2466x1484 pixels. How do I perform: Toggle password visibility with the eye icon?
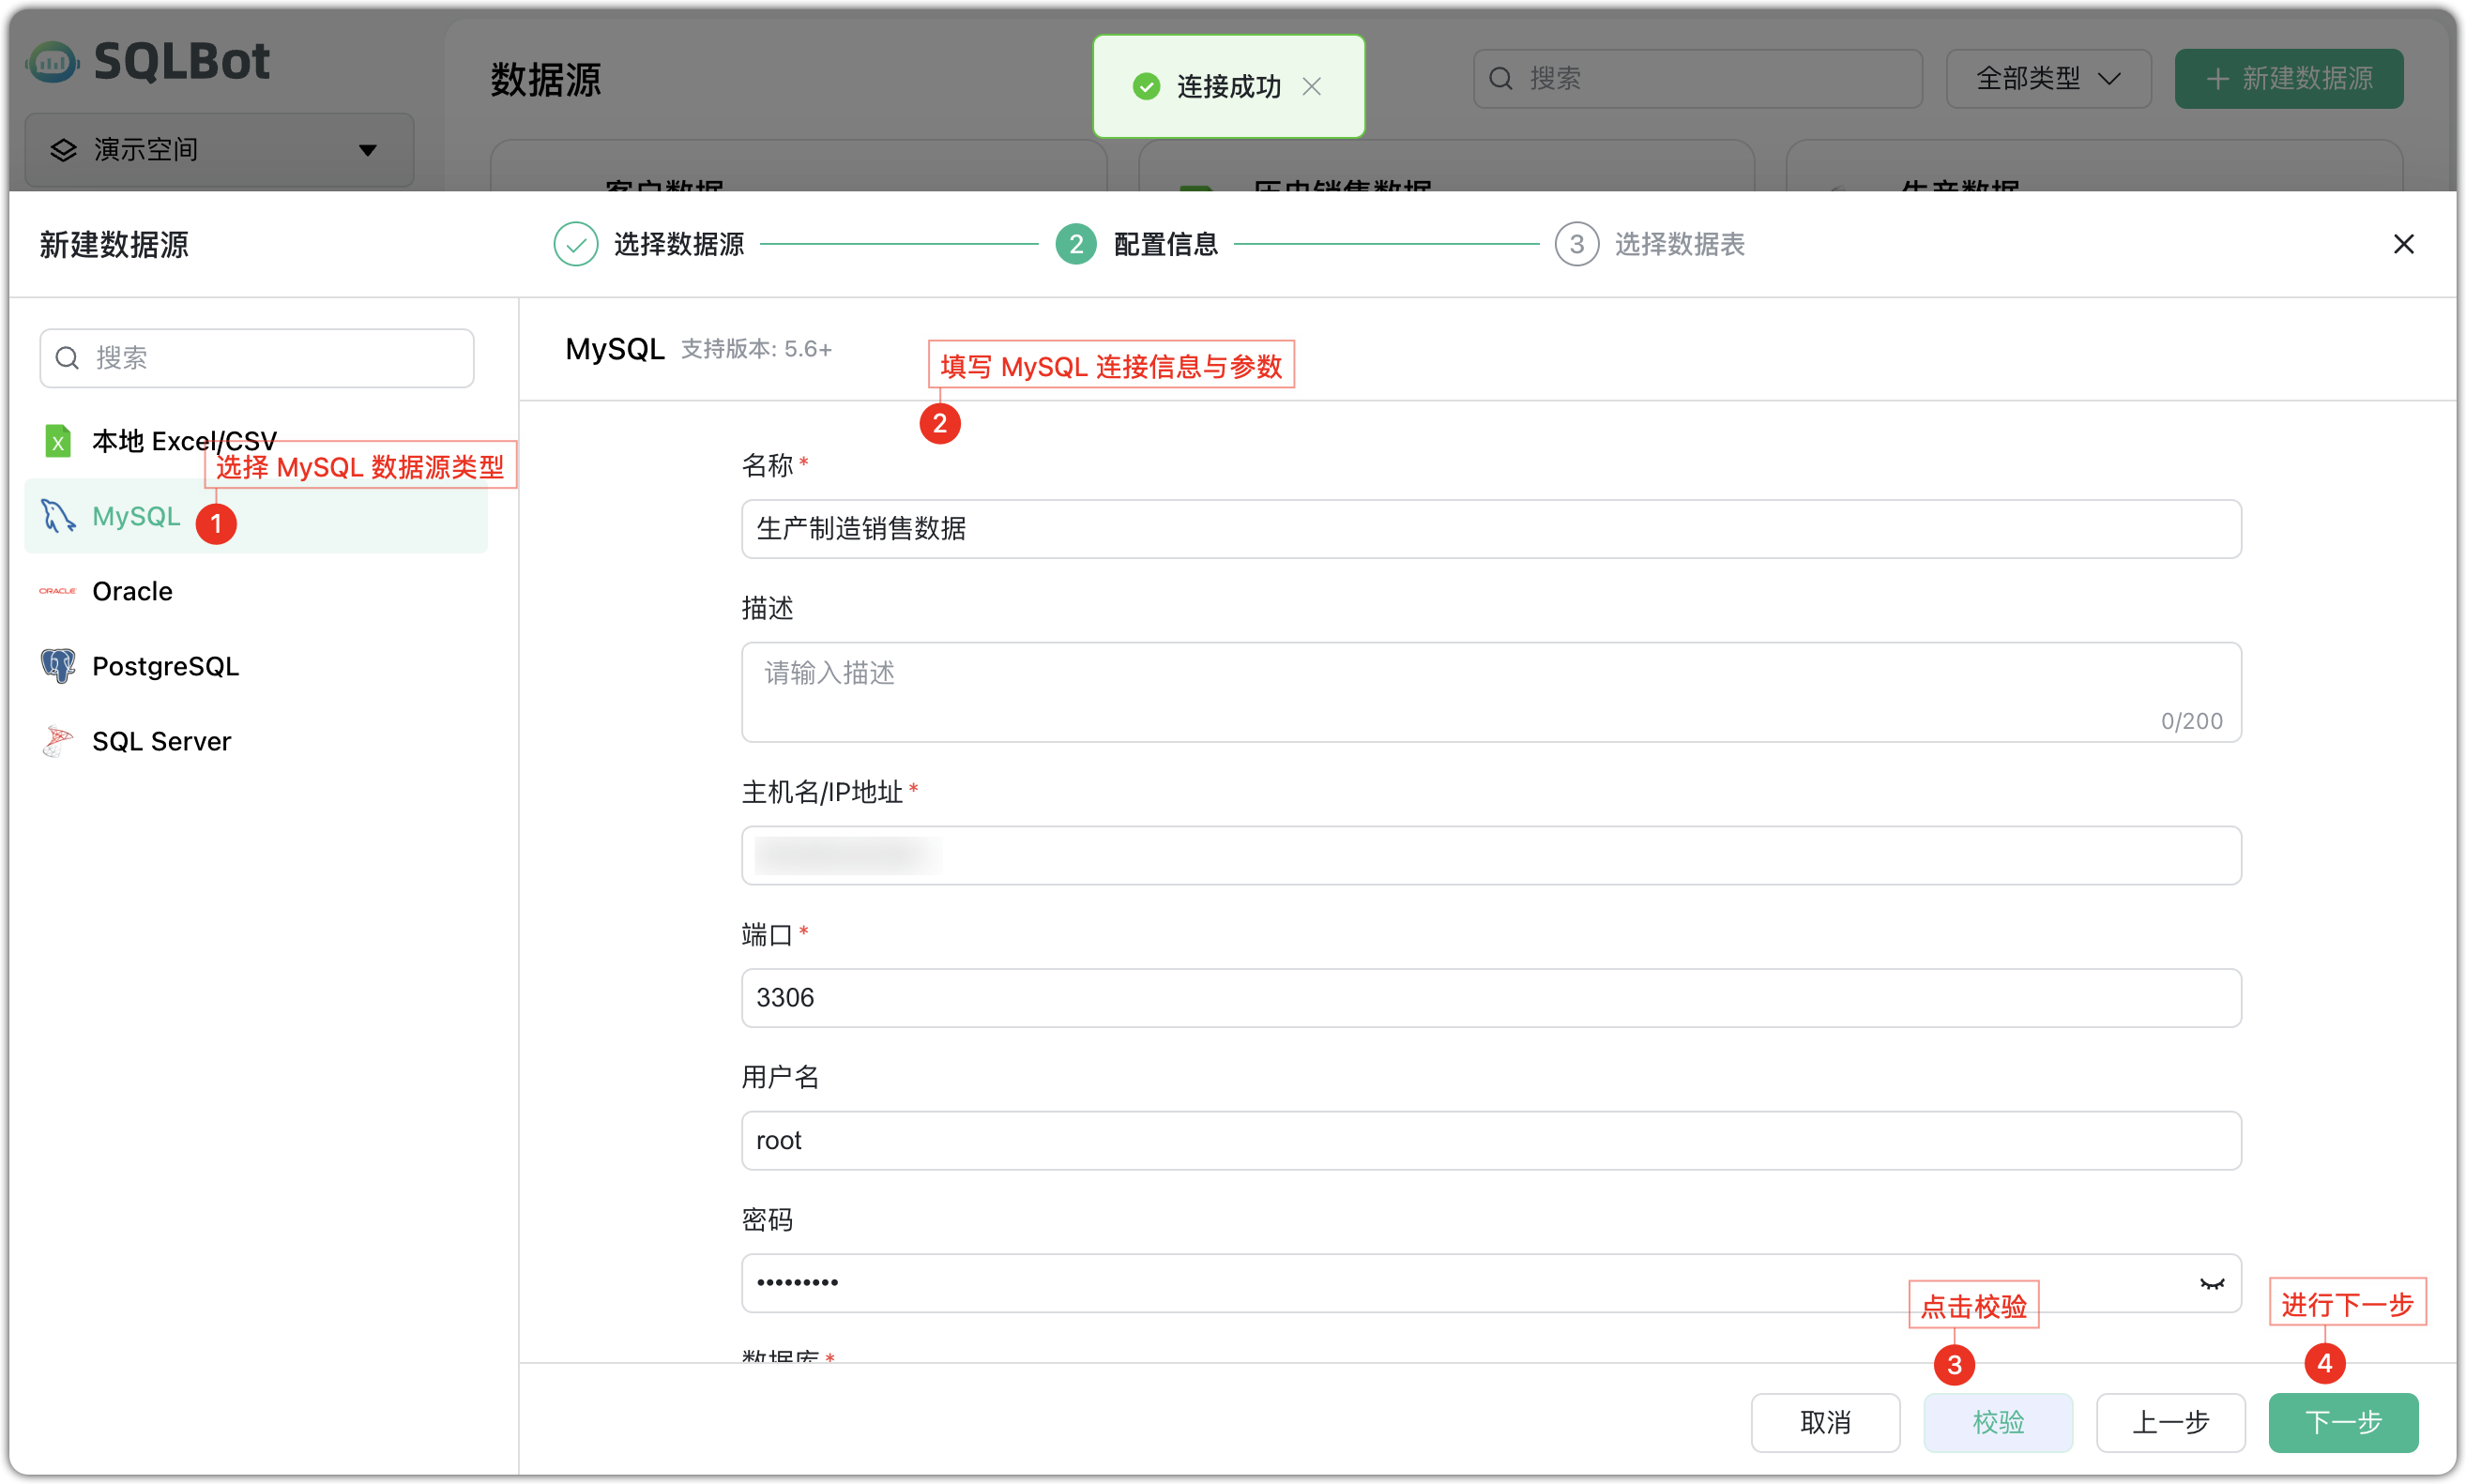pyautogui.click(x=2211, y=1283)
